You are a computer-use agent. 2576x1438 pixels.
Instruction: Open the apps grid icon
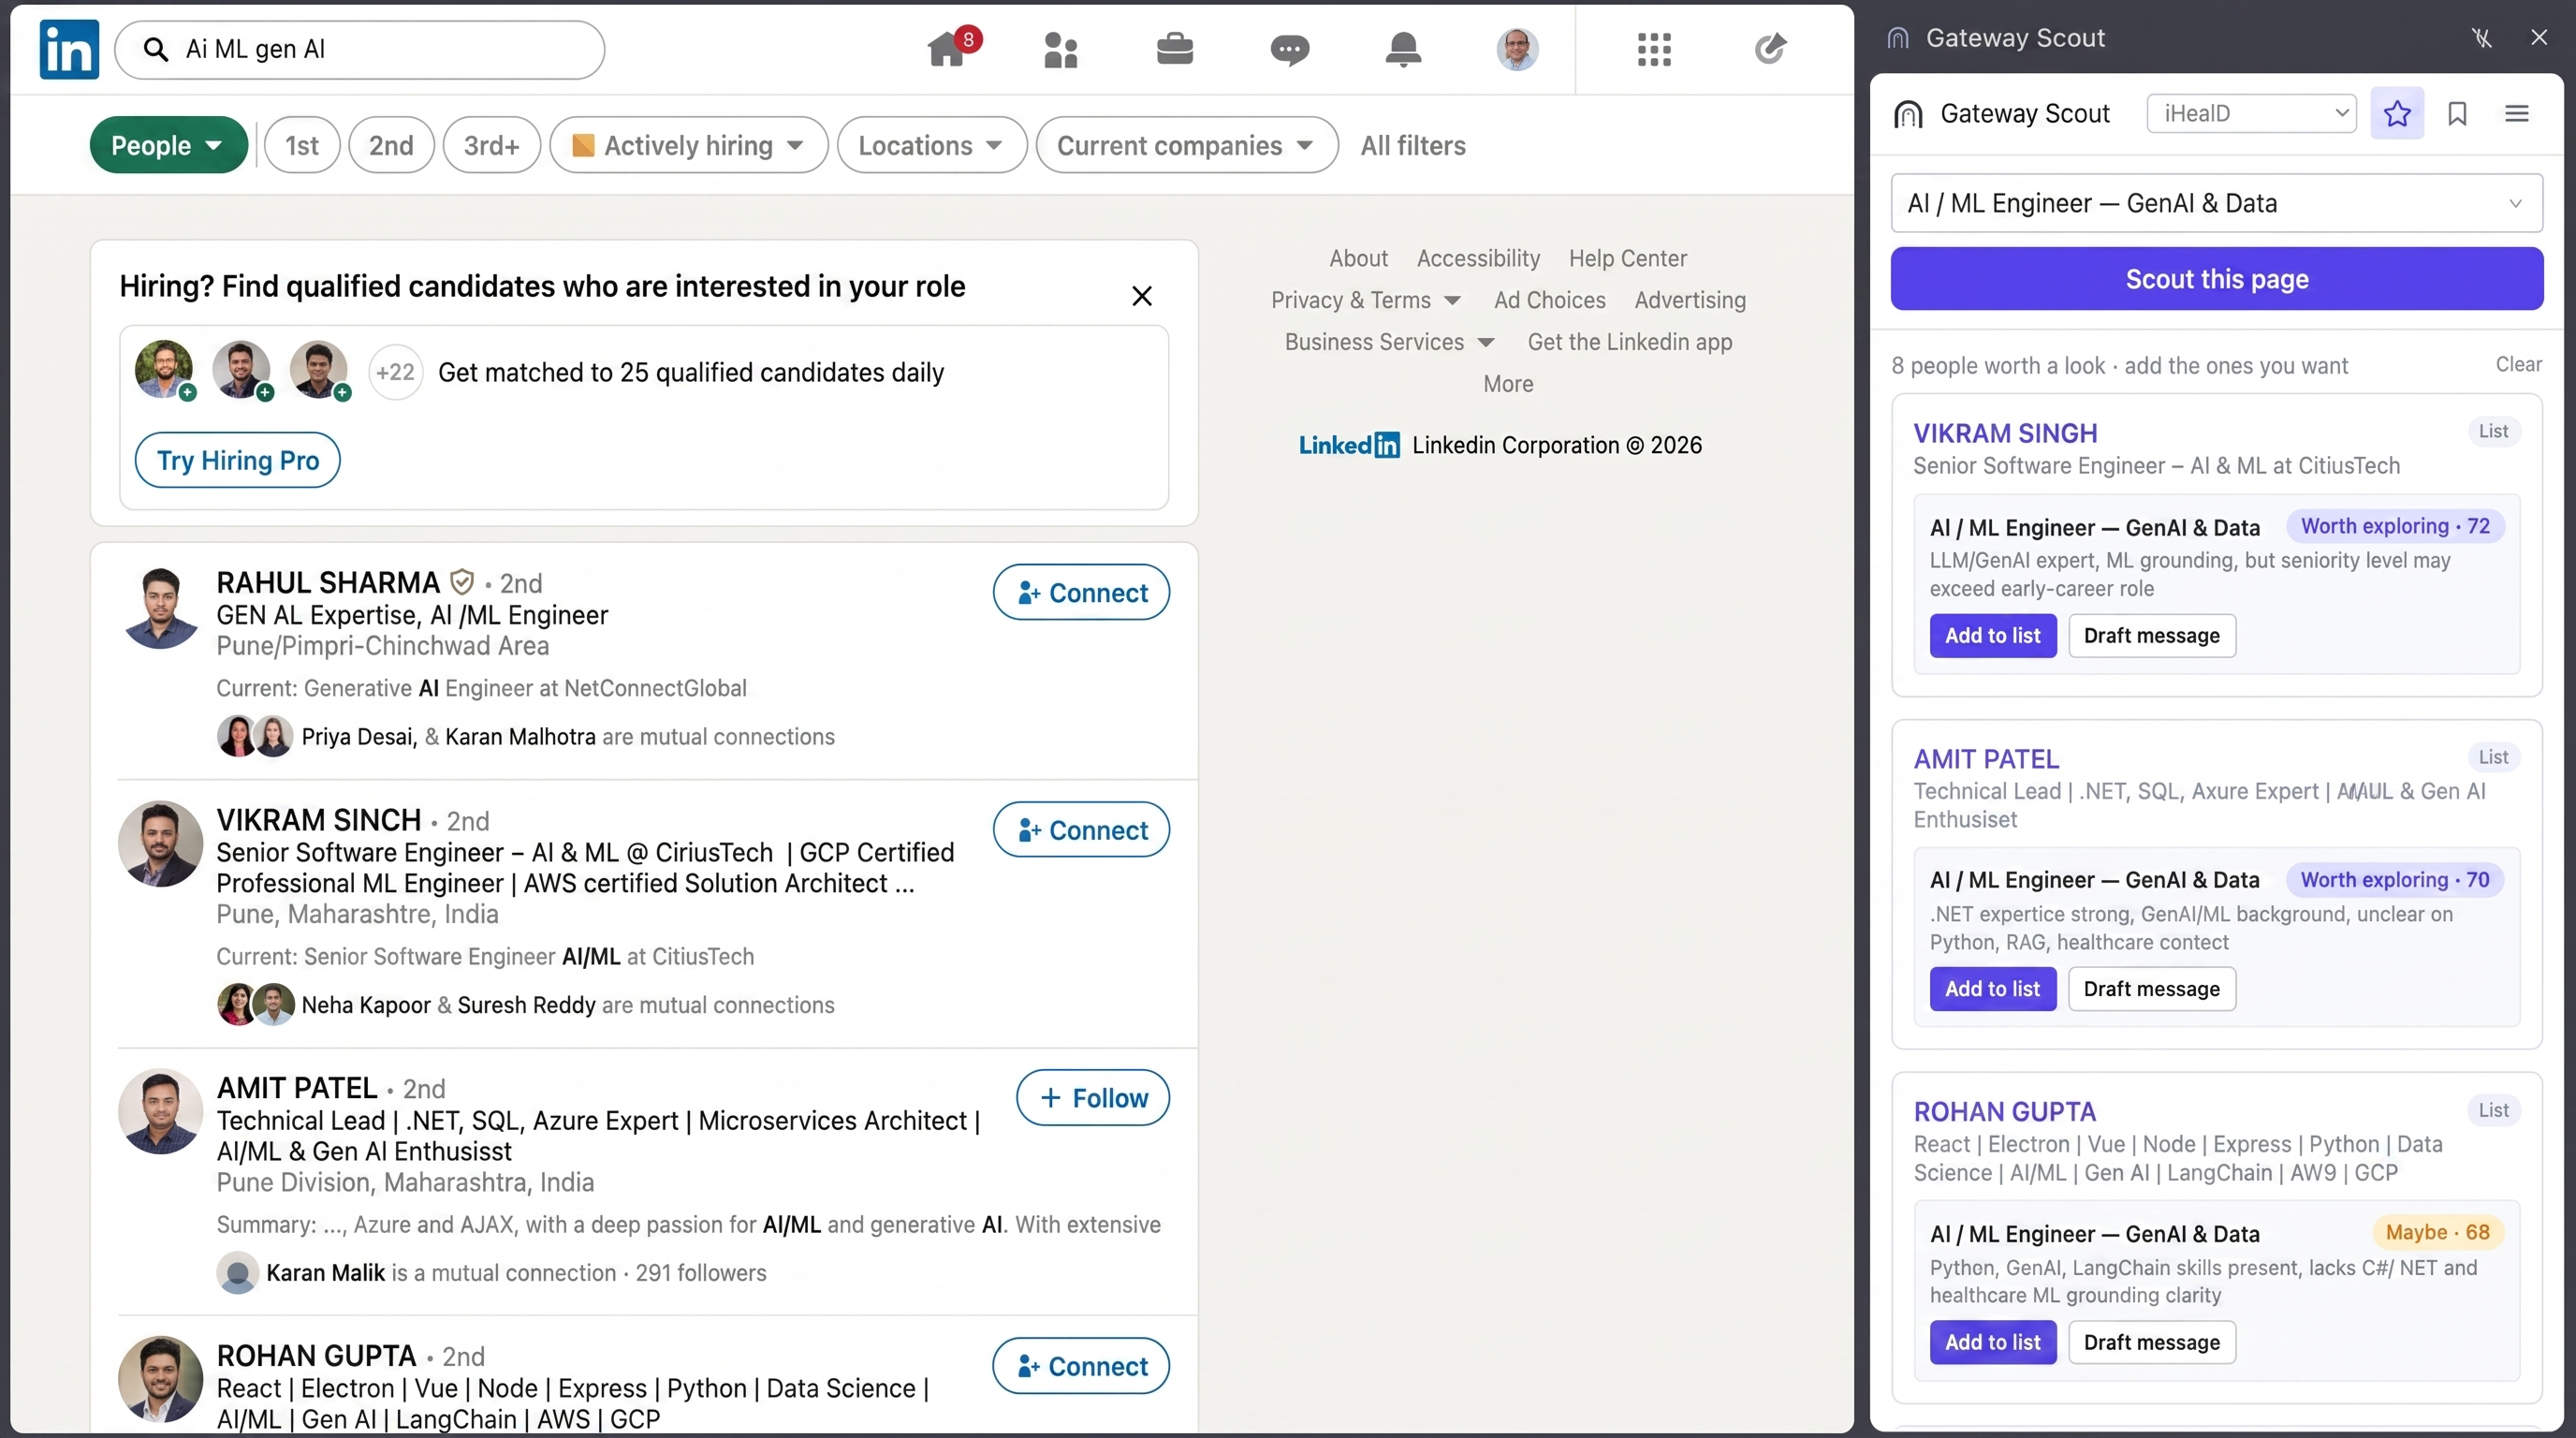pyautogui.click(x=1654, y=49)
